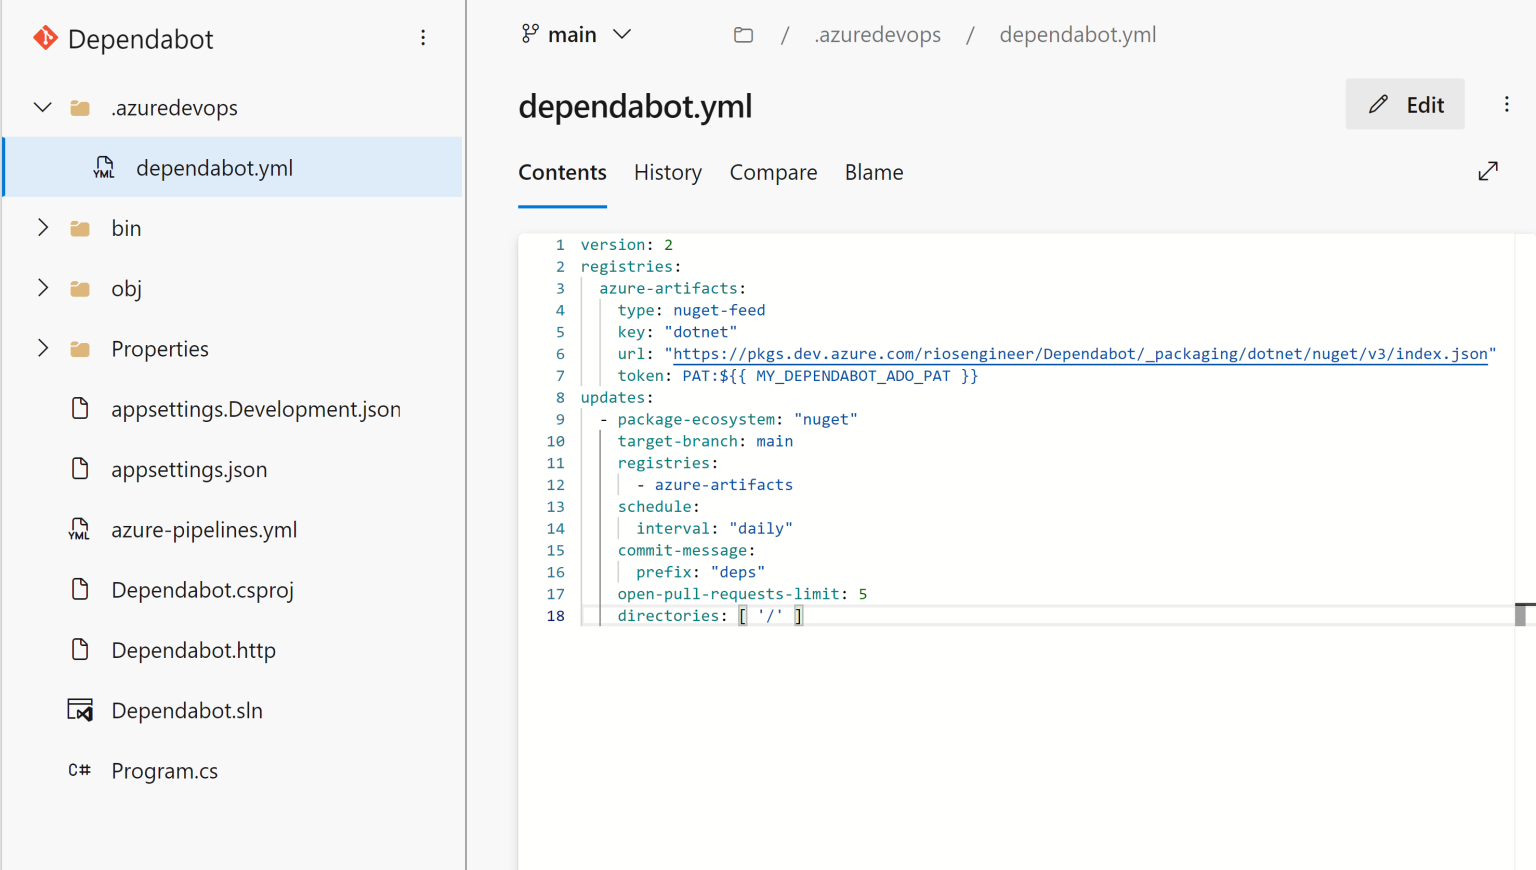Select appsettings.json in the file tree
Image resolution: width=1536 pixels, height=870 pixels.
tap(190, 469)
